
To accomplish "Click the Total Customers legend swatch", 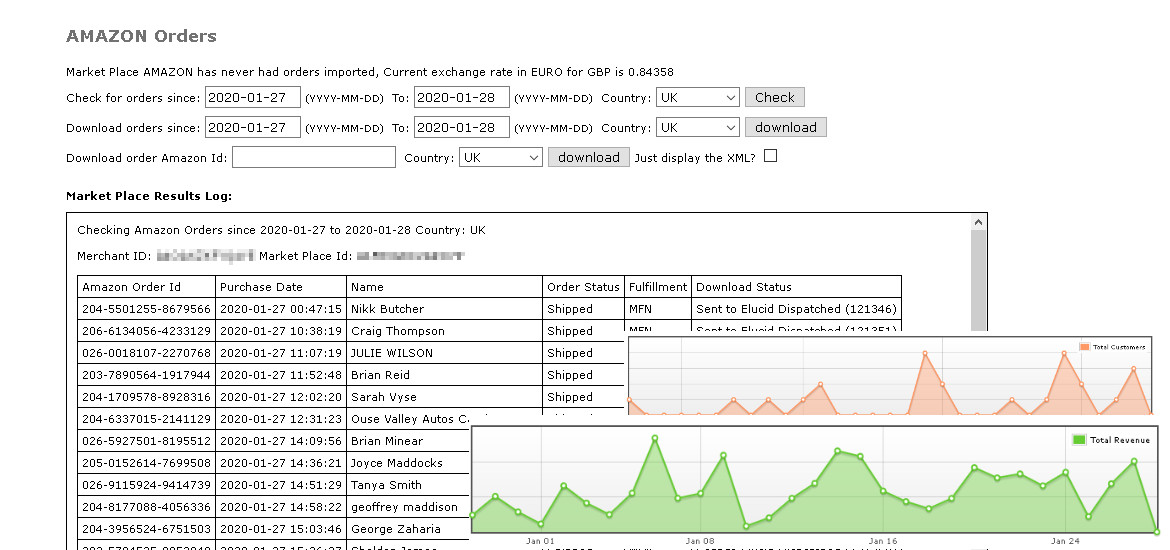I will [1084, 347].
